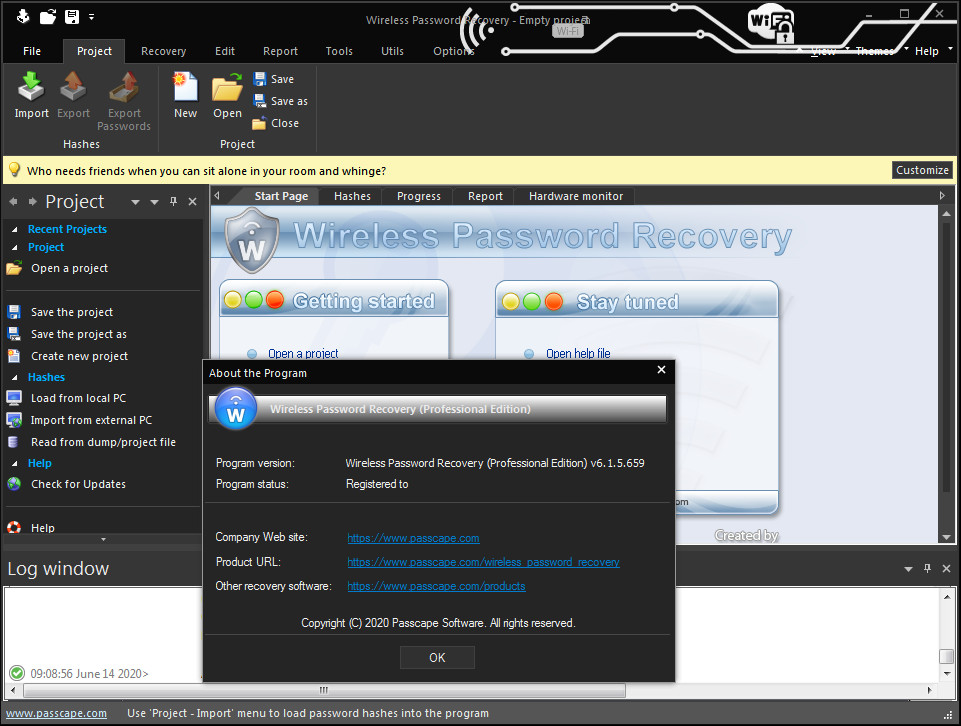Open the Log window dropdown arrow
961x726 pixels.
pyautogui.click(x=908, y=569)
